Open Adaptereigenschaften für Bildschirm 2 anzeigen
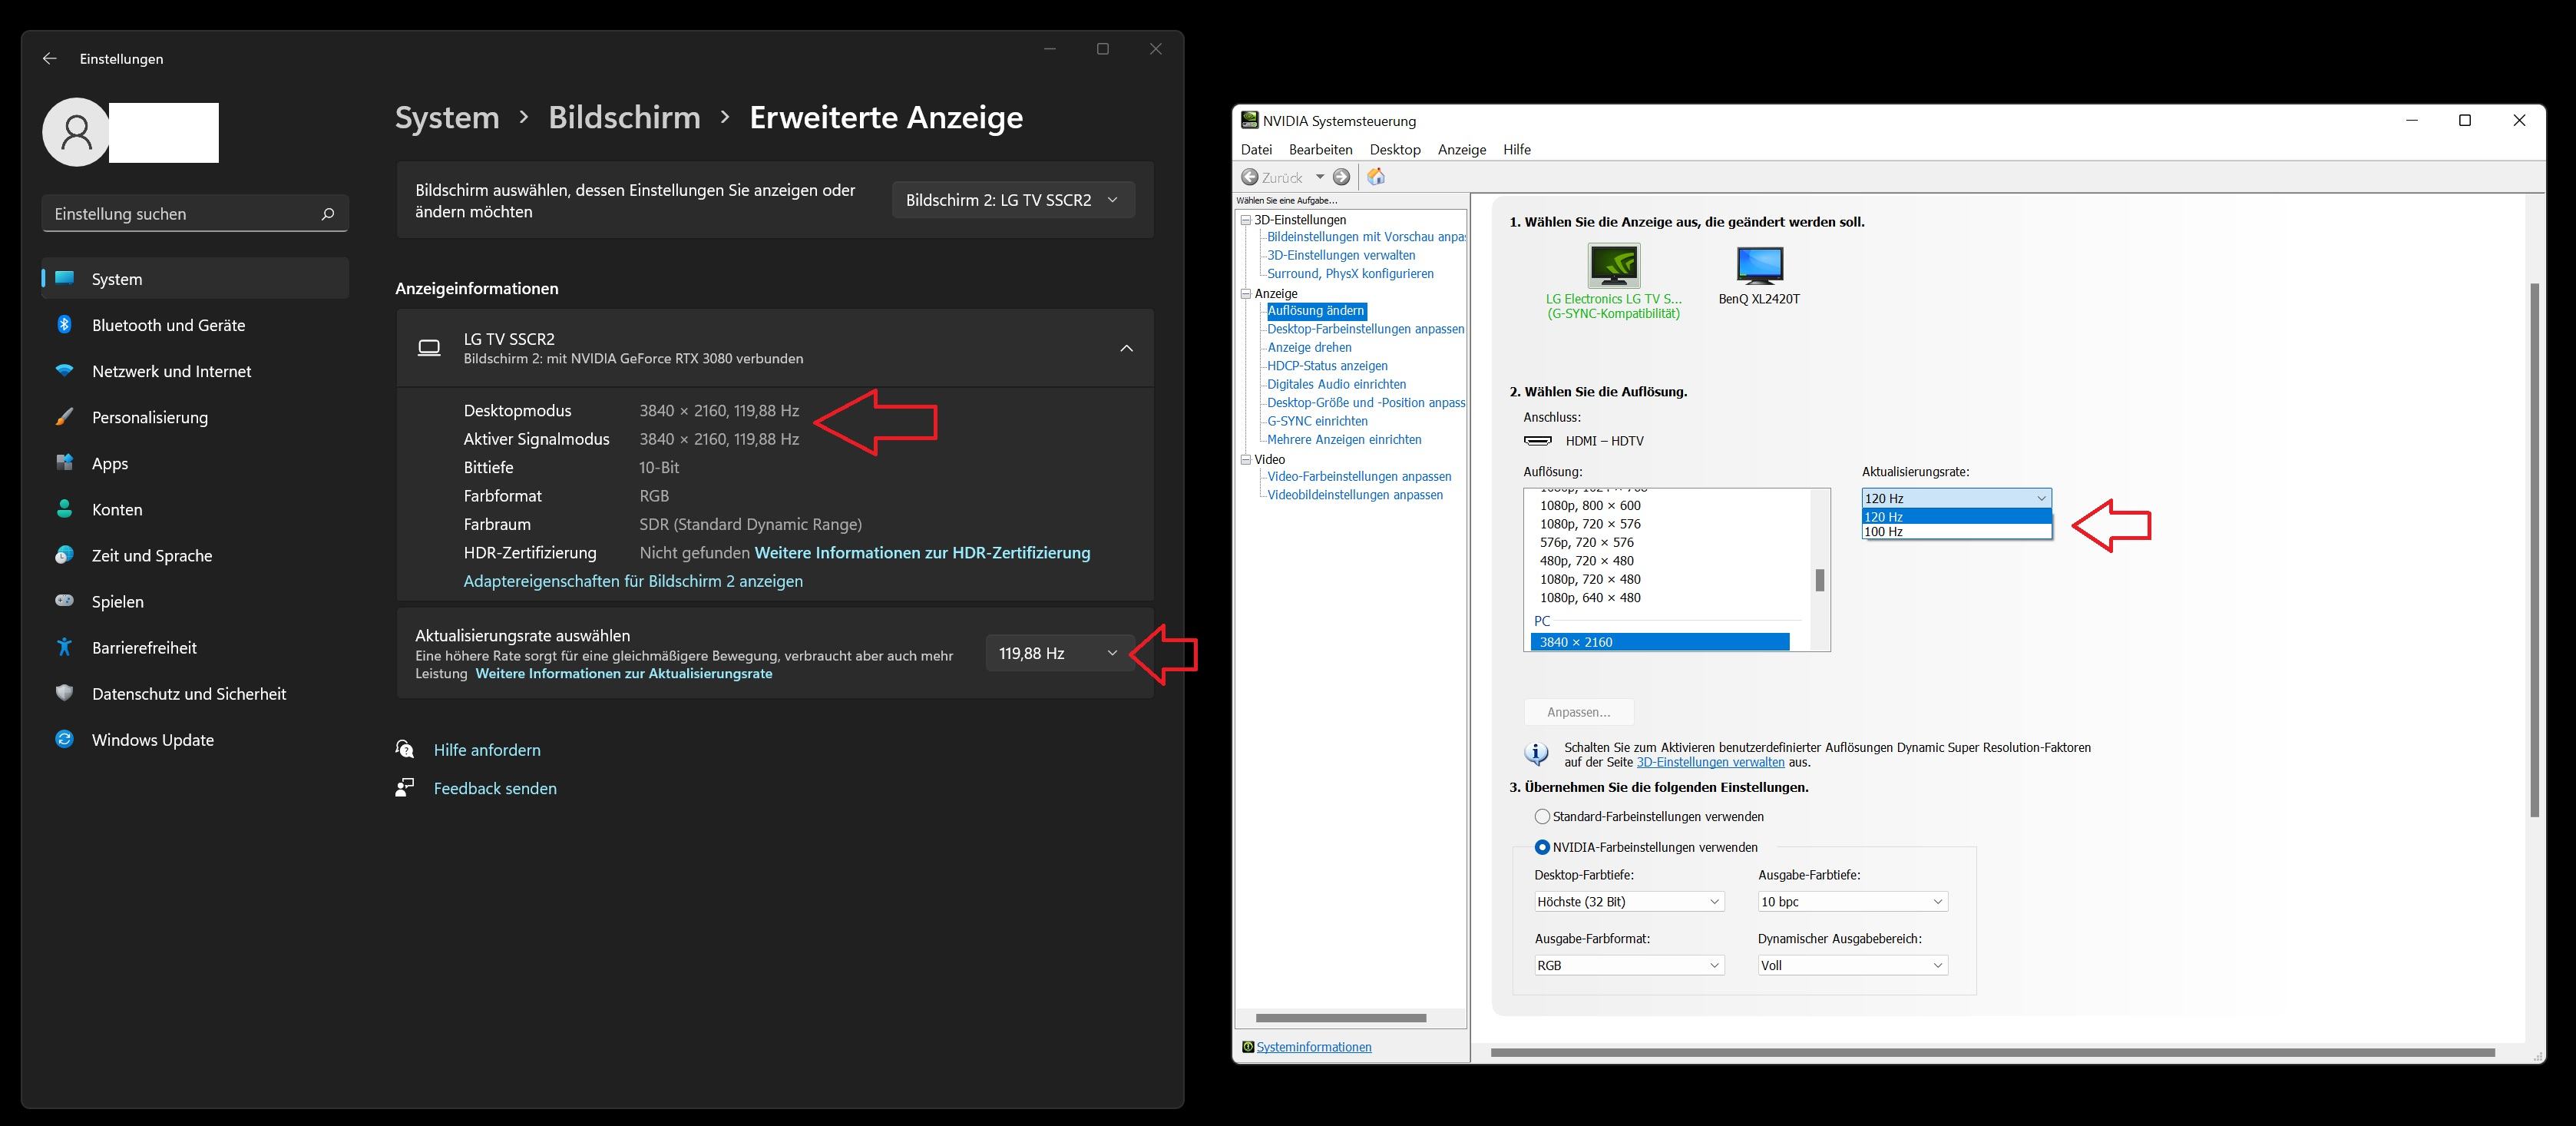This screenshot has width=2576, height=1126. pos(633,581)
